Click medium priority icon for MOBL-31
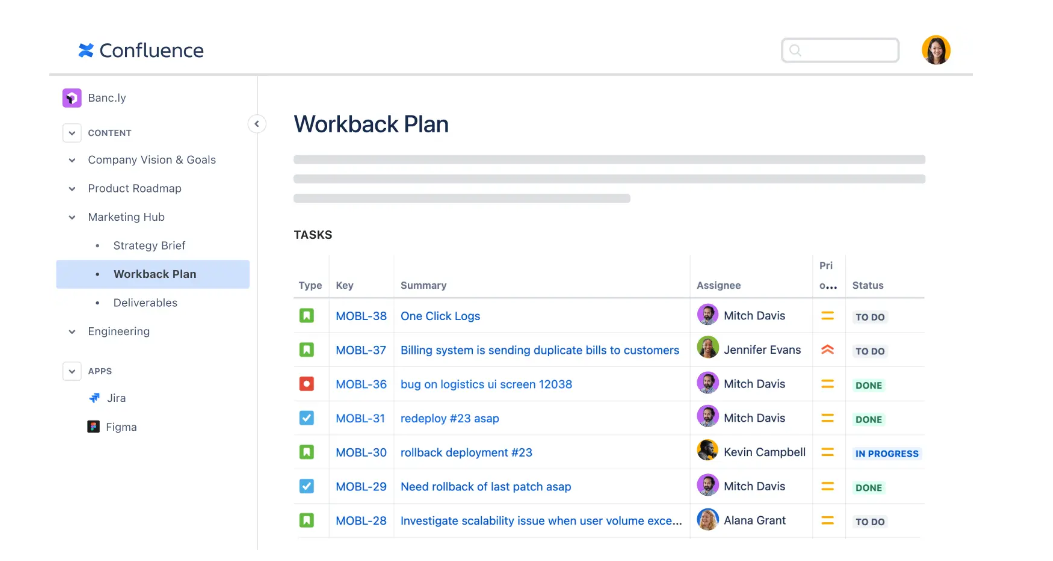The height and width of the screenshot is (561, 1053). pyautogui.click(x=827, y=418)
